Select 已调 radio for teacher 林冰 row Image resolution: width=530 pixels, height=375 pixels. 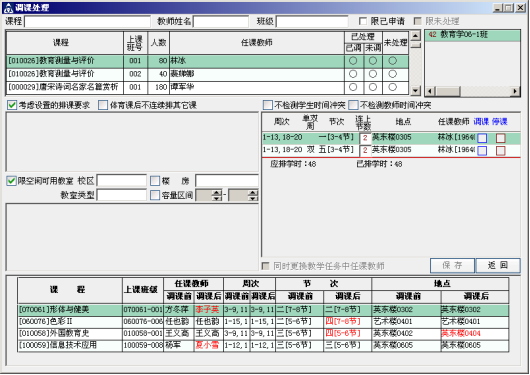tap(353, 61)
